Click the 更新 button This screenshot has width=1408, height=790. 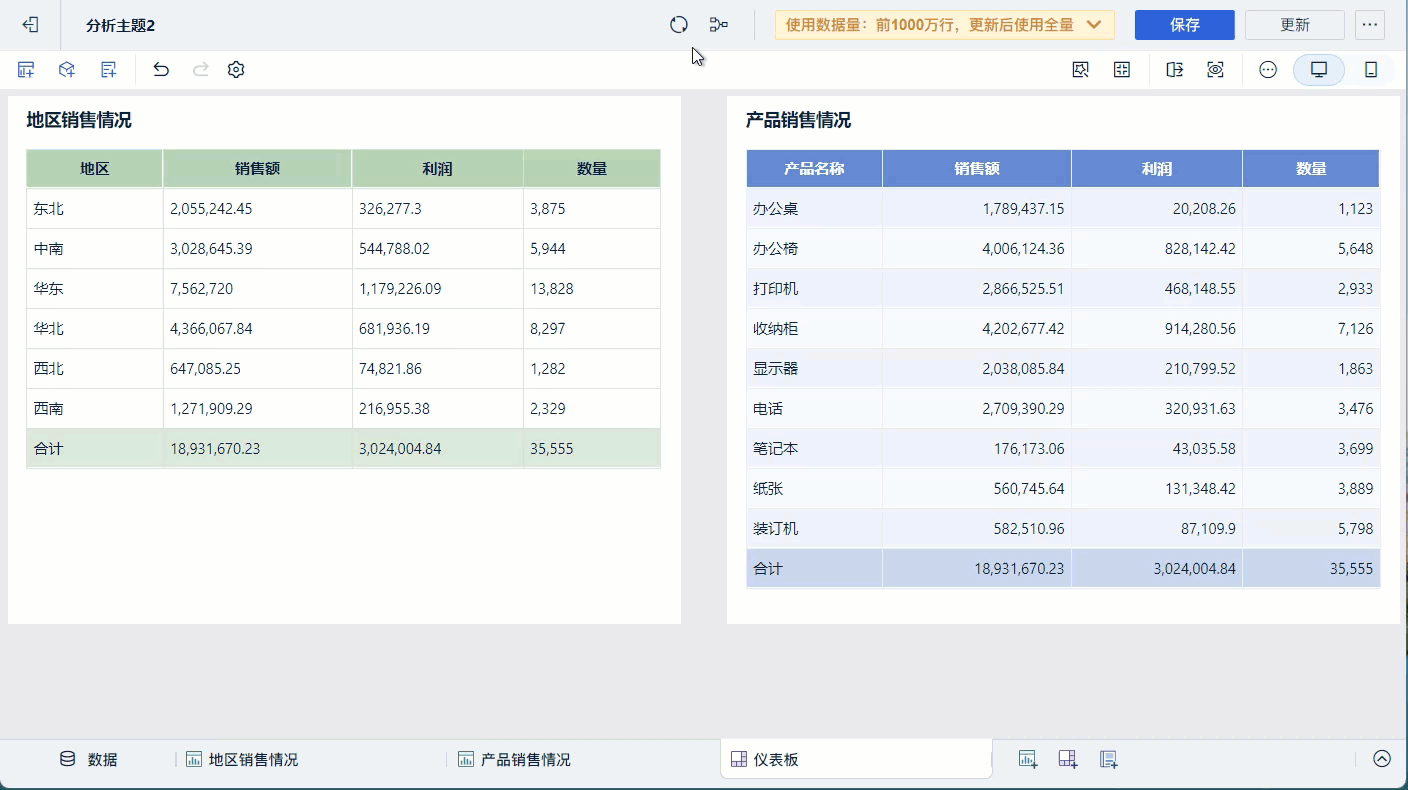coord(1295,25)
